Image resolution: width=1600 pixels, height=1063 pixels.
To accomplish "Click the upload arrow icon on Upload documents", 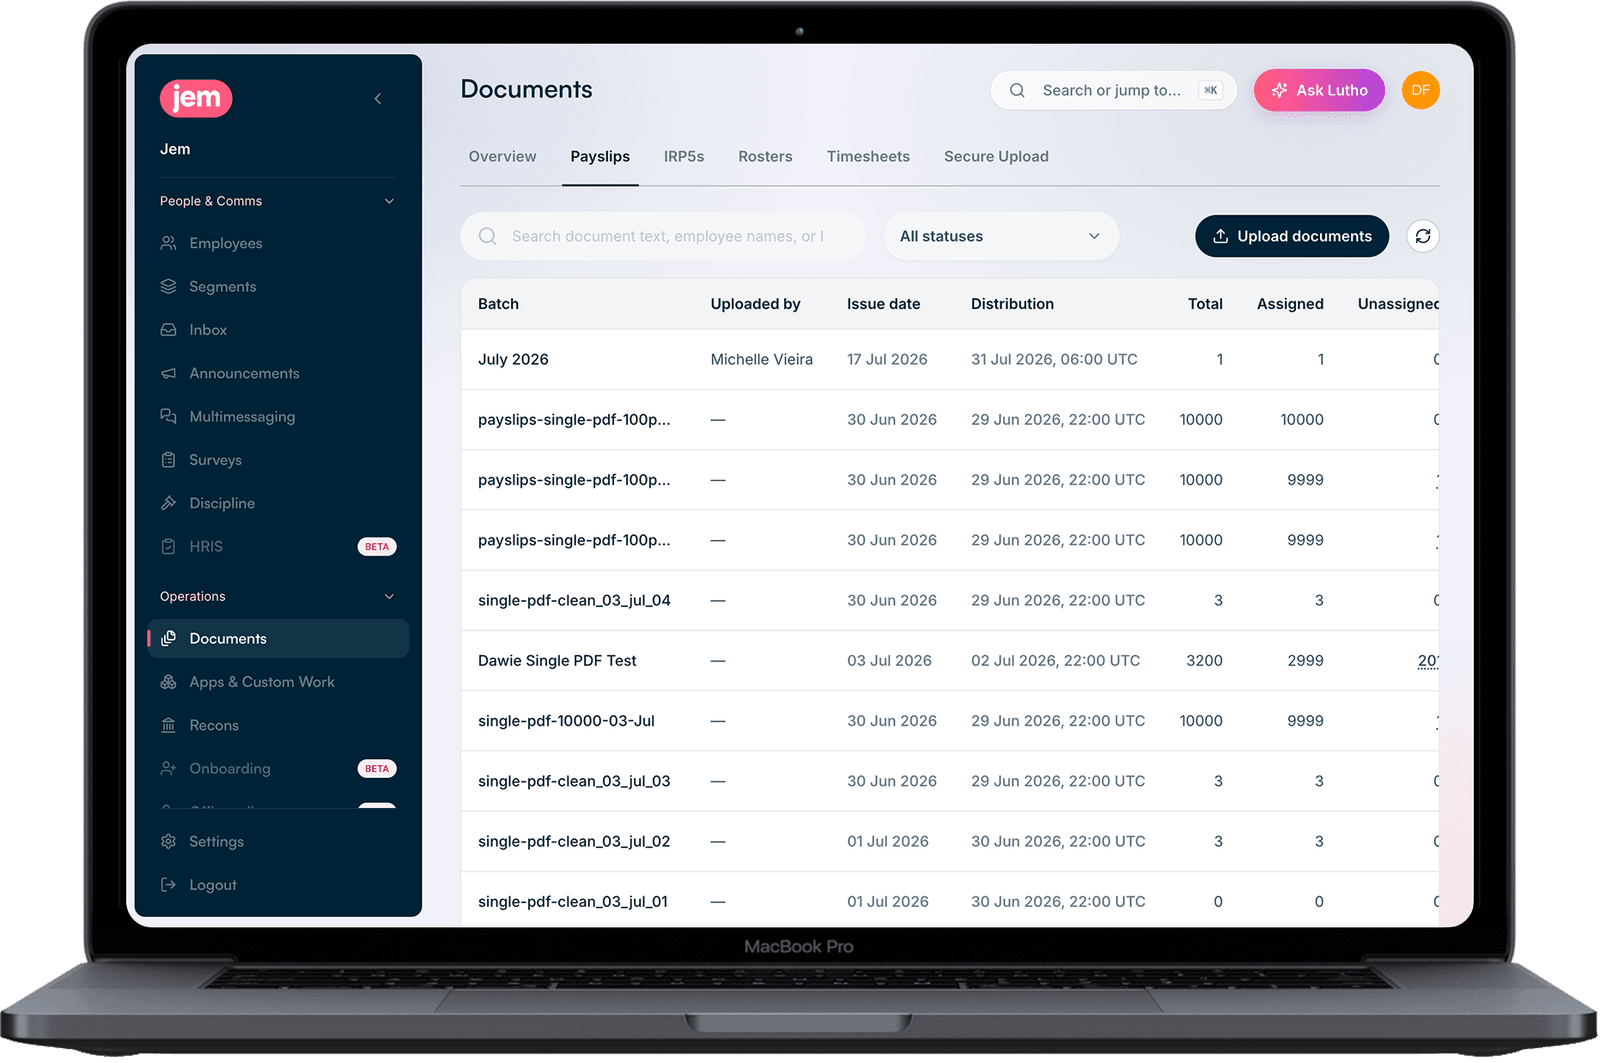I will (x=1220, y=236).
